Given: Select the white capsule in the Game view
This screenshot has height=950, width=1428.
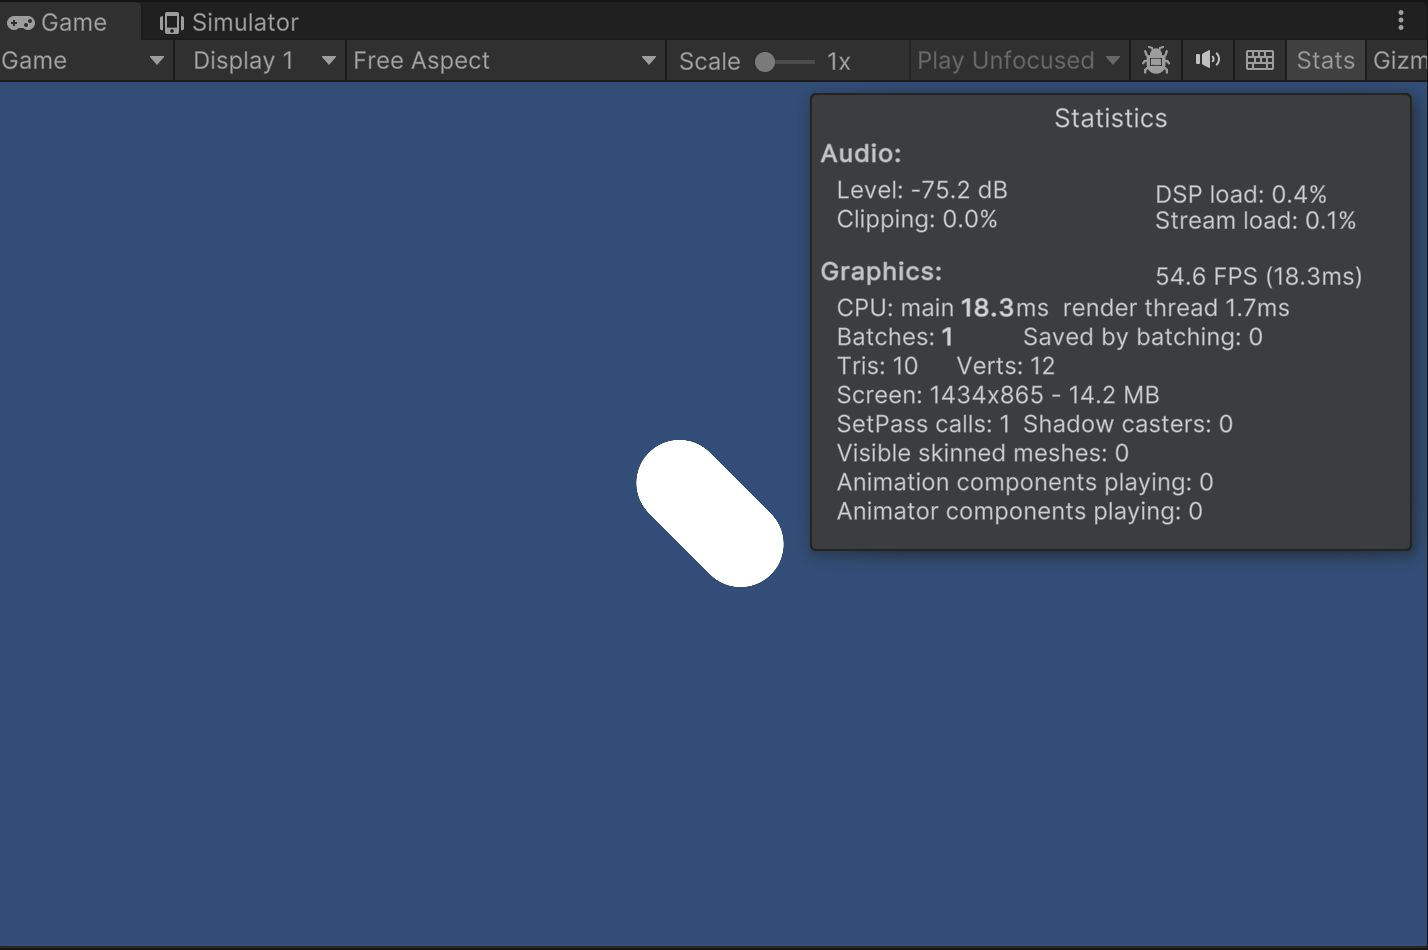Looking at the screenshot, I should coord(710,513).
